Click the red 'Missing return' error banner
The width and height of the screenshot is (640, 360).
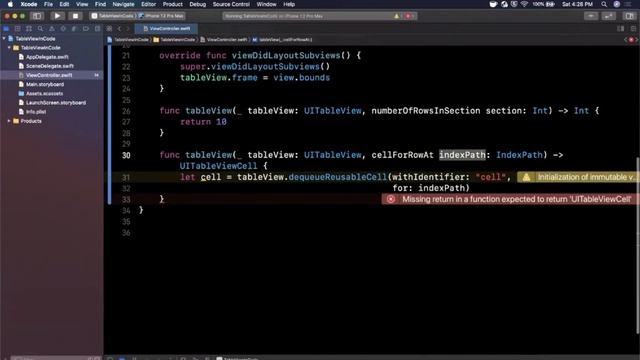[x=511, y=199]
